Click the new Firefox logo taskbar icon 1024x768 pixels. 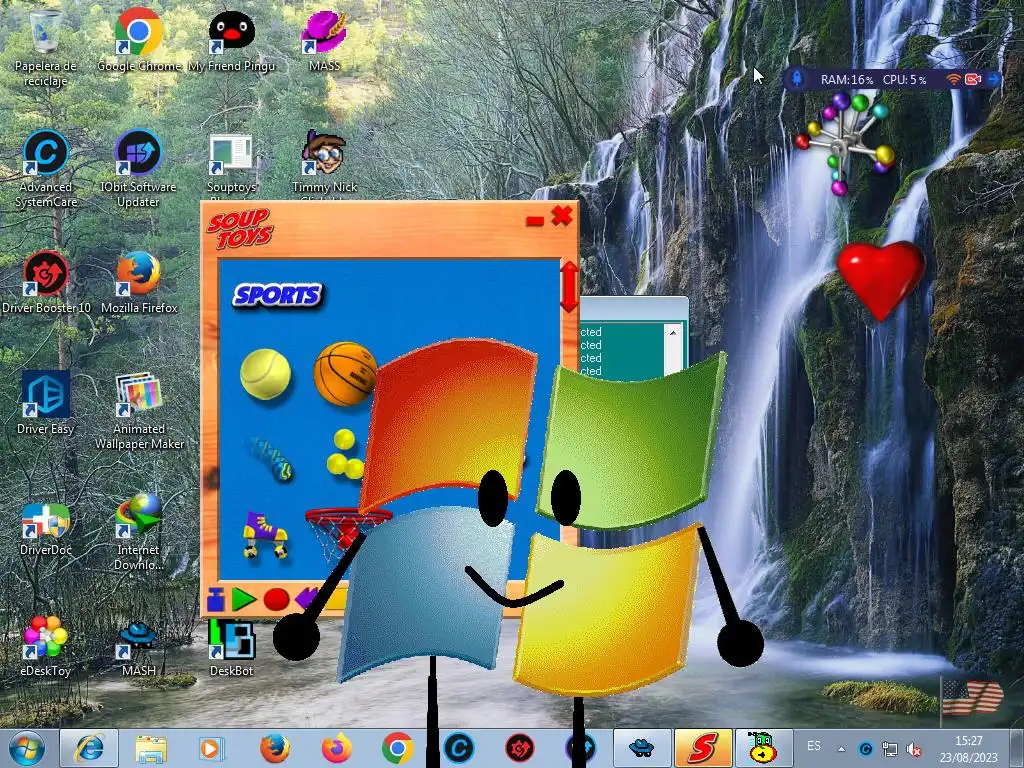tap(336, 748)
